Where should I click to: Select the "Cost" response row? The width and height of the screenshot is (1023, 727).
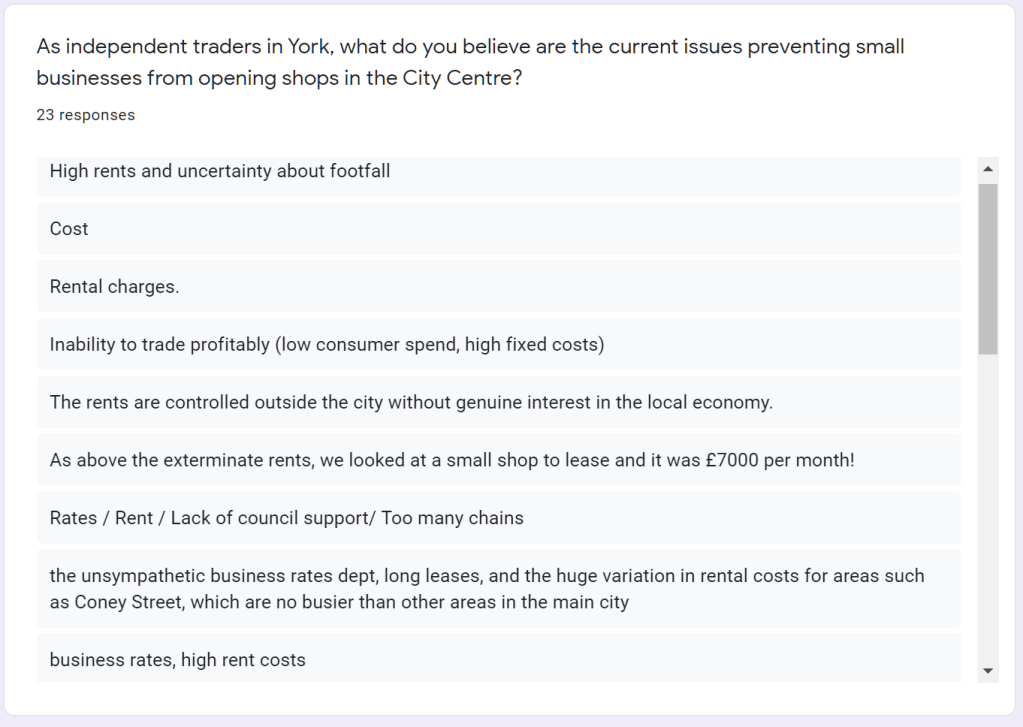pos(69,229)
